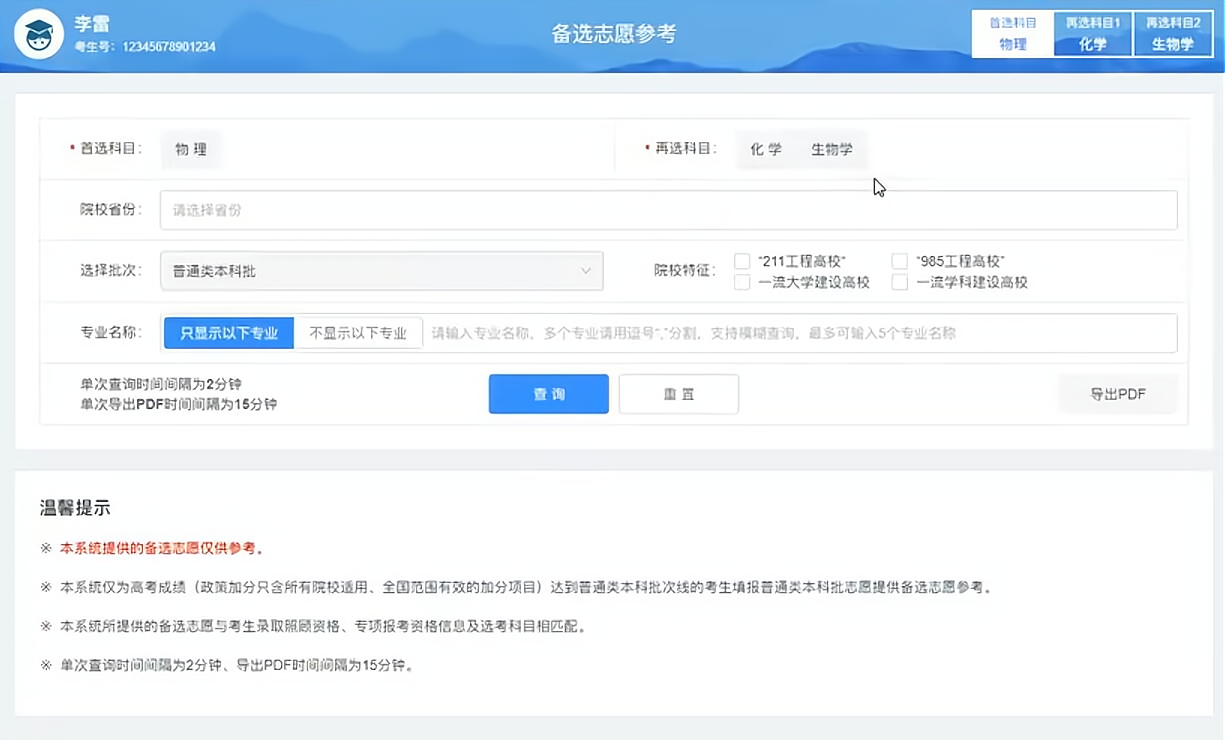This screenshot has width=1225, height=740.
Task: Enable the 一流大学建设高校 option
Action: 742,283
